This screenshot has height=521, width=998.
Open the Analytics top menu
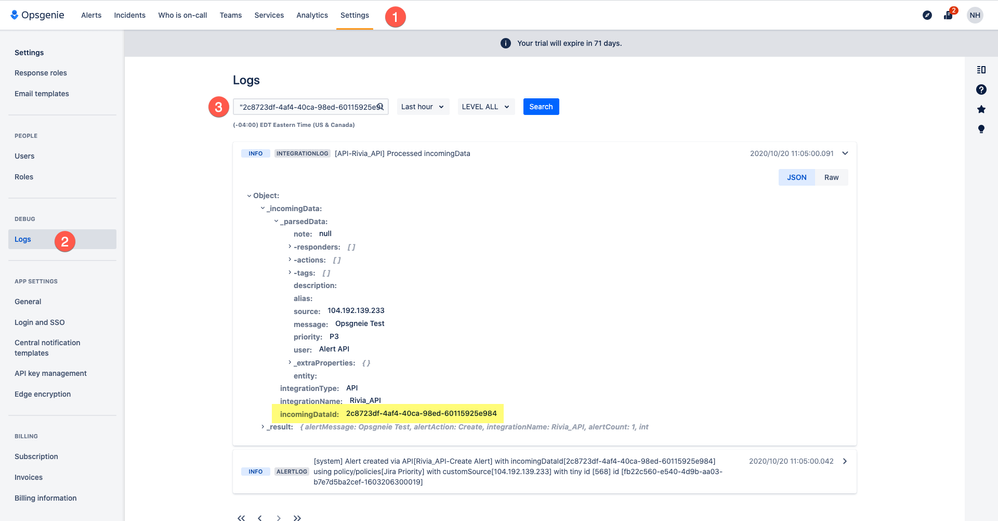[x=312, y=15]
